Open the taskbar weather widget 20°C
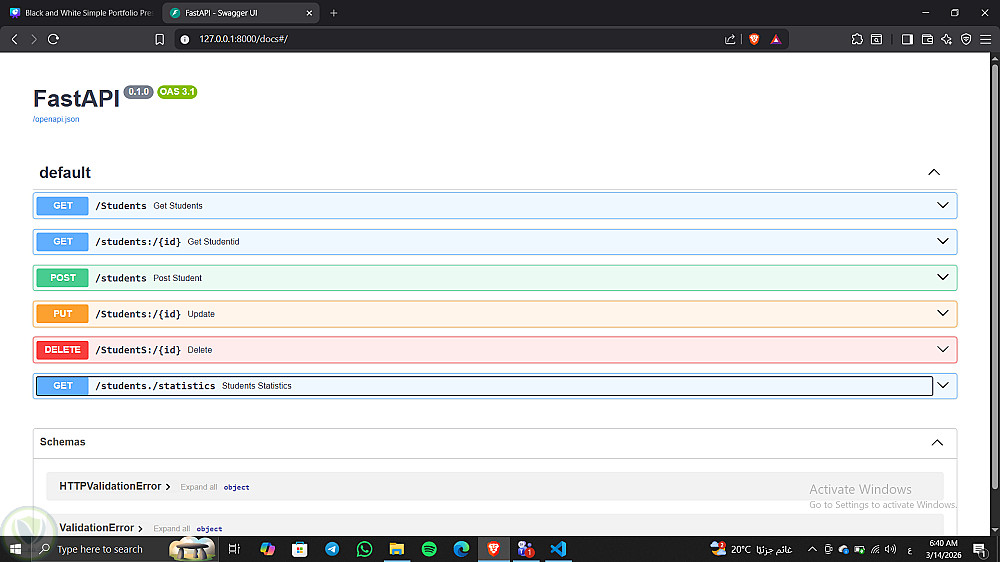Image resolution: width=1000 pixels, height=562 pixels. tap(751, 549)
